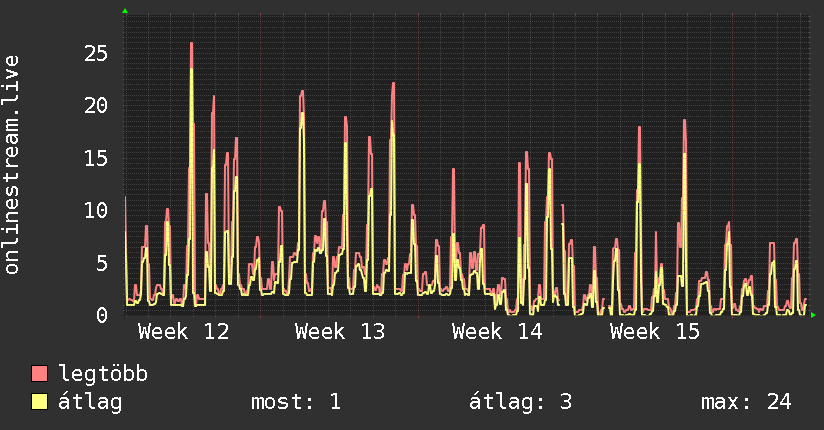Viewport: 824px width, 430px height.
Task: Click the most: 1 value
Action: 296,402
